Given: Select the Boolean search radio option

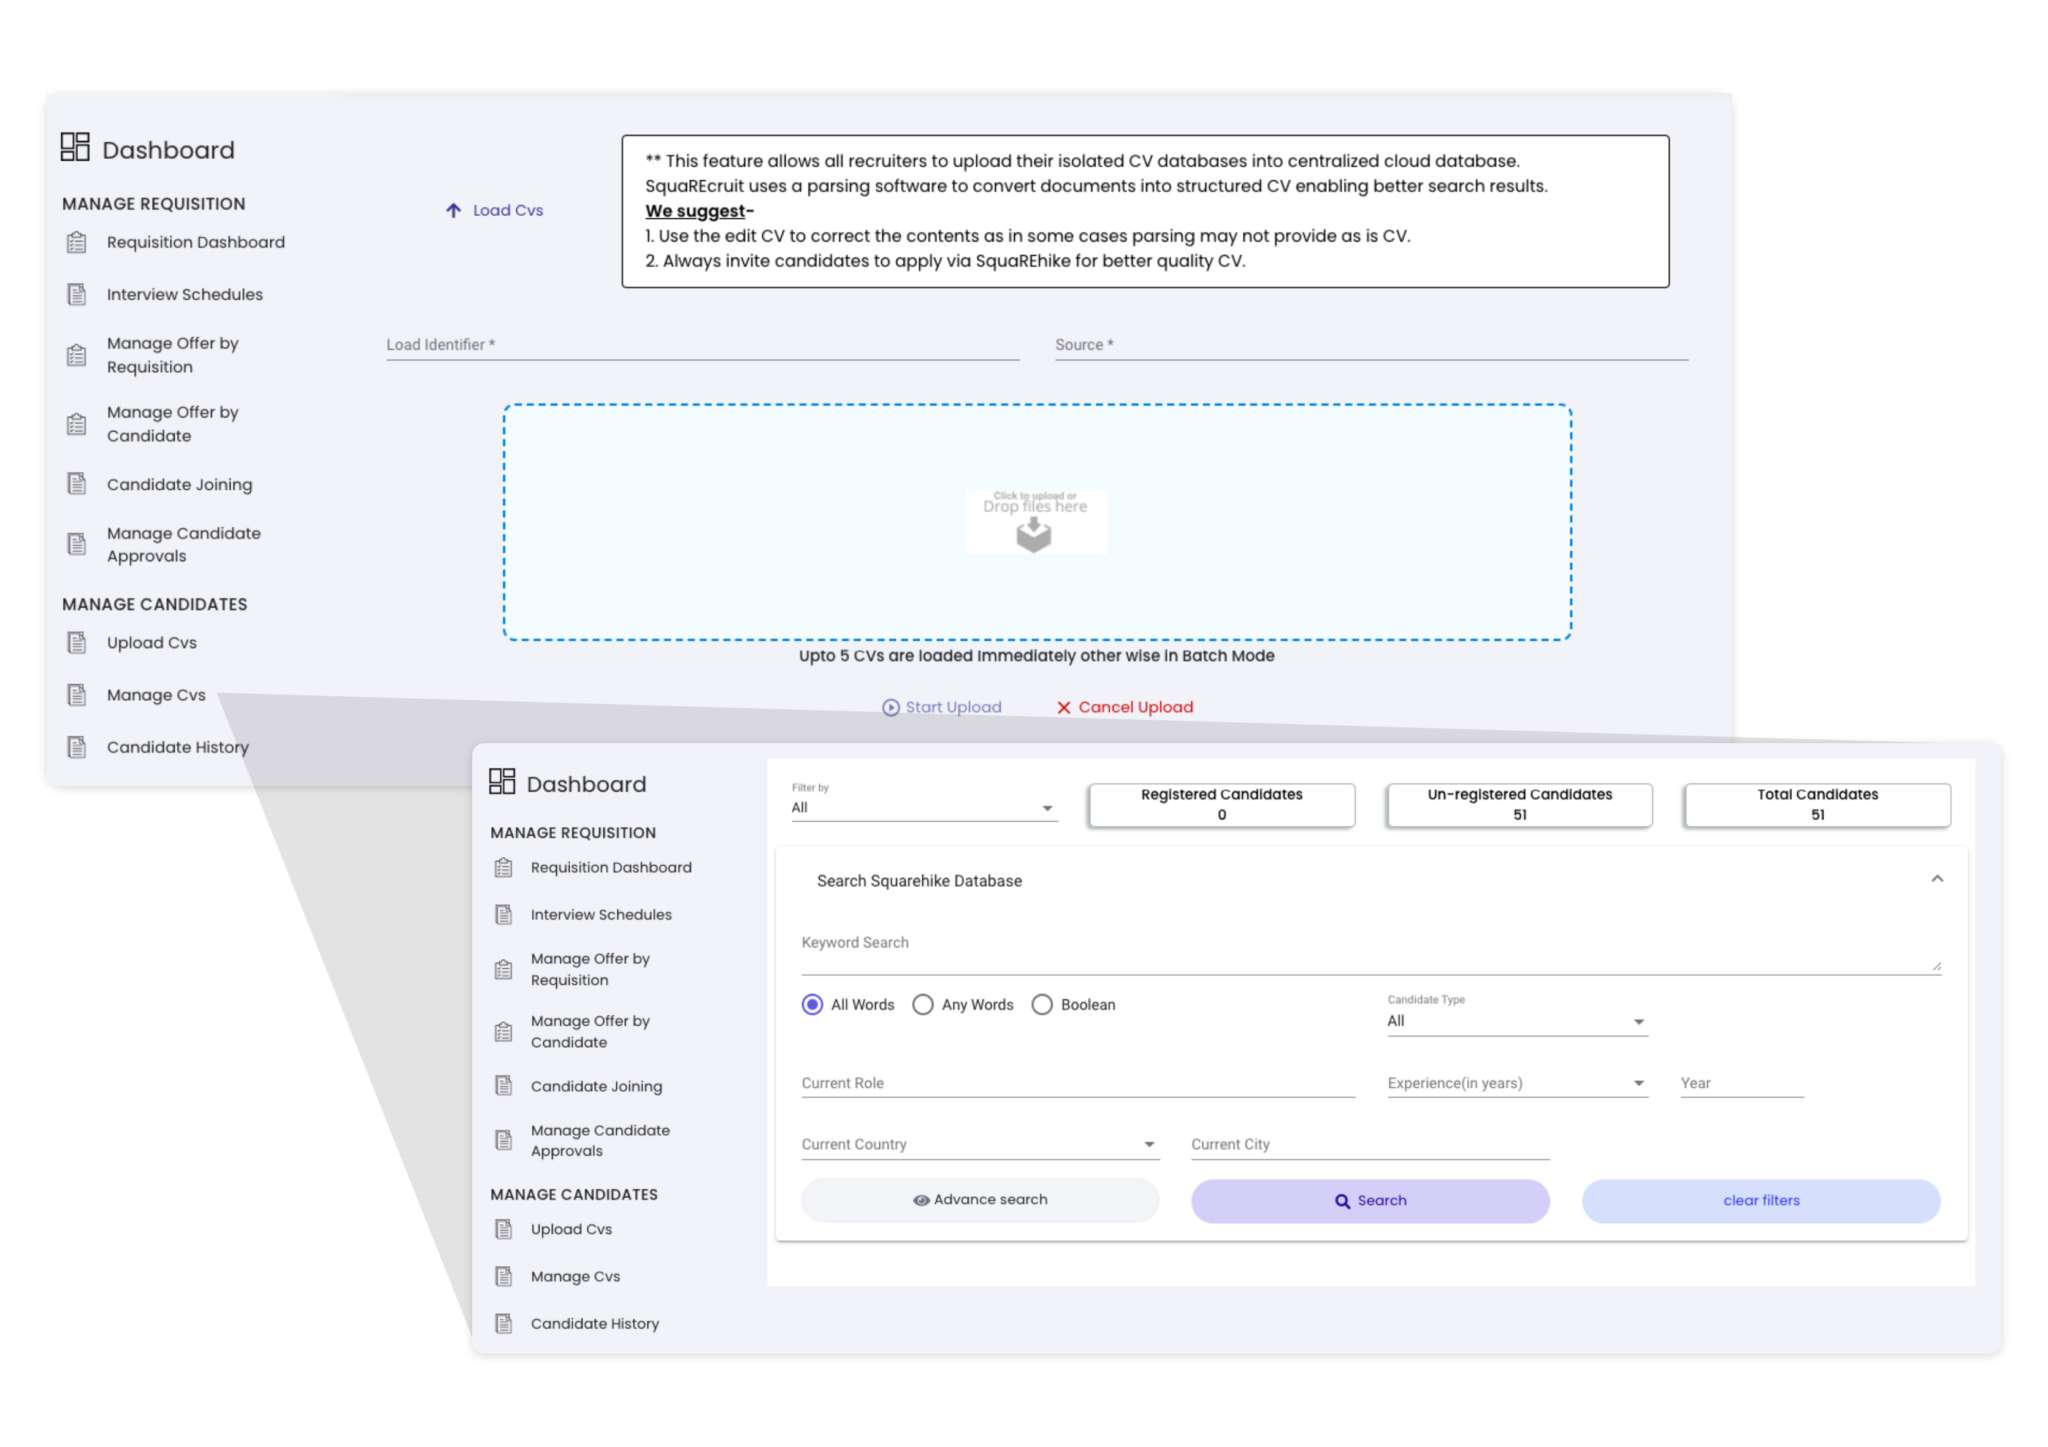Looking at the screenshot, I should (1042, 1004).
